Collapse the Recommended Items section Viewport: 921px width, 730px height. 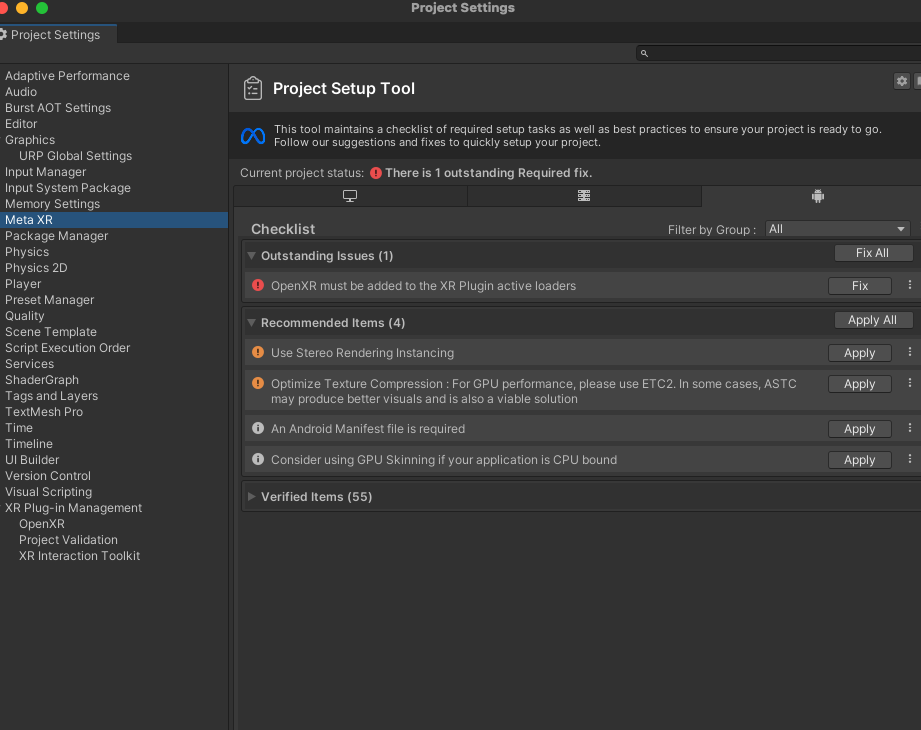click(252, 323)
